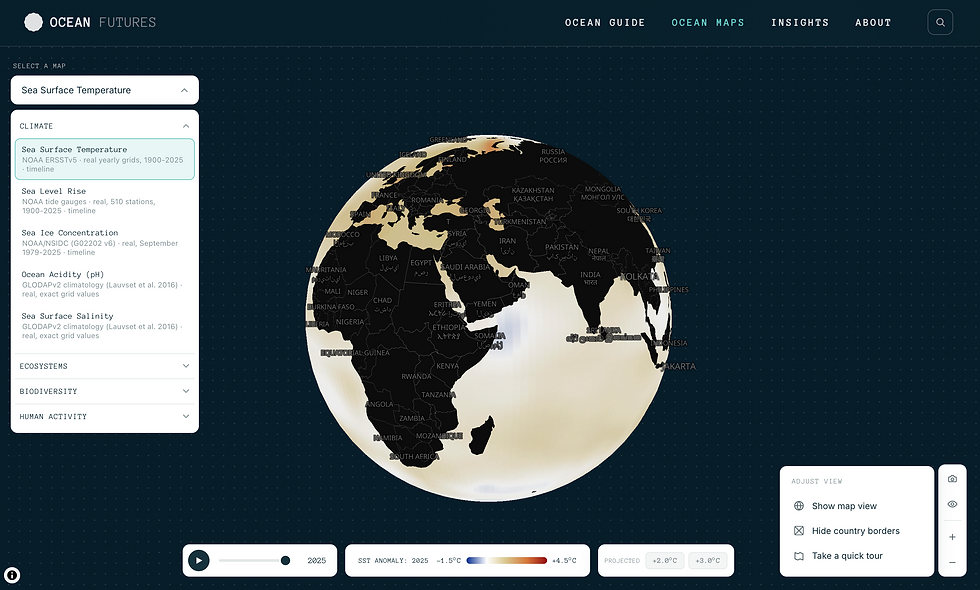Click the SAUDI ARABIA label on globe

465,267
